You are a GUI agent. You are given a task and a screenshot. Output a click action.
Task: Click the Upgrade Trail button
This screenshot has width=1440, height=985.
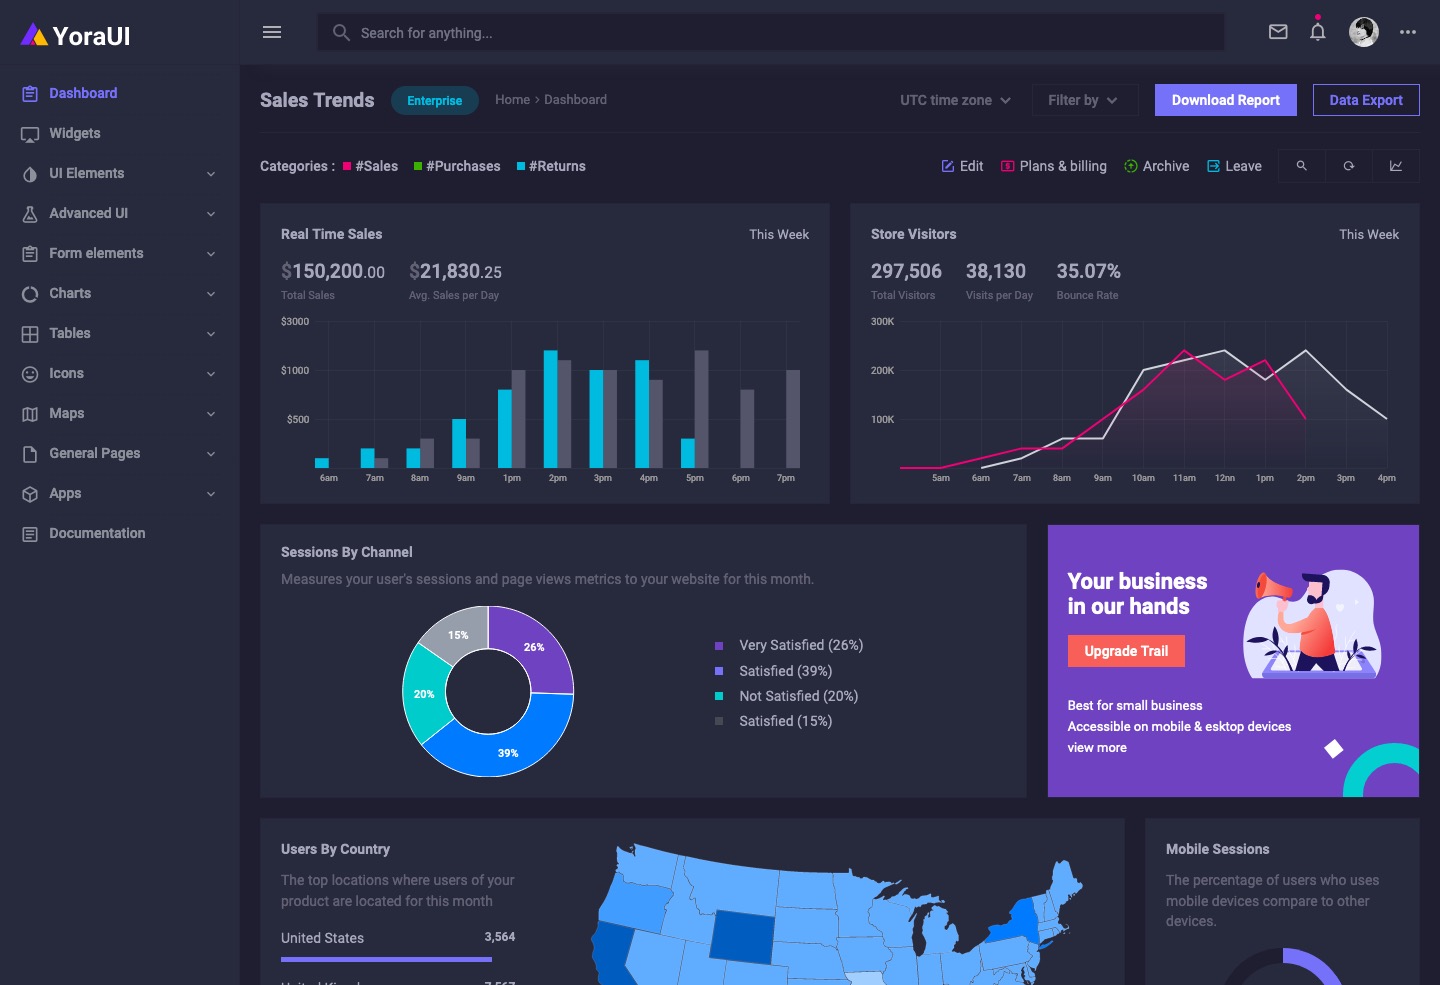(1126, 651)
